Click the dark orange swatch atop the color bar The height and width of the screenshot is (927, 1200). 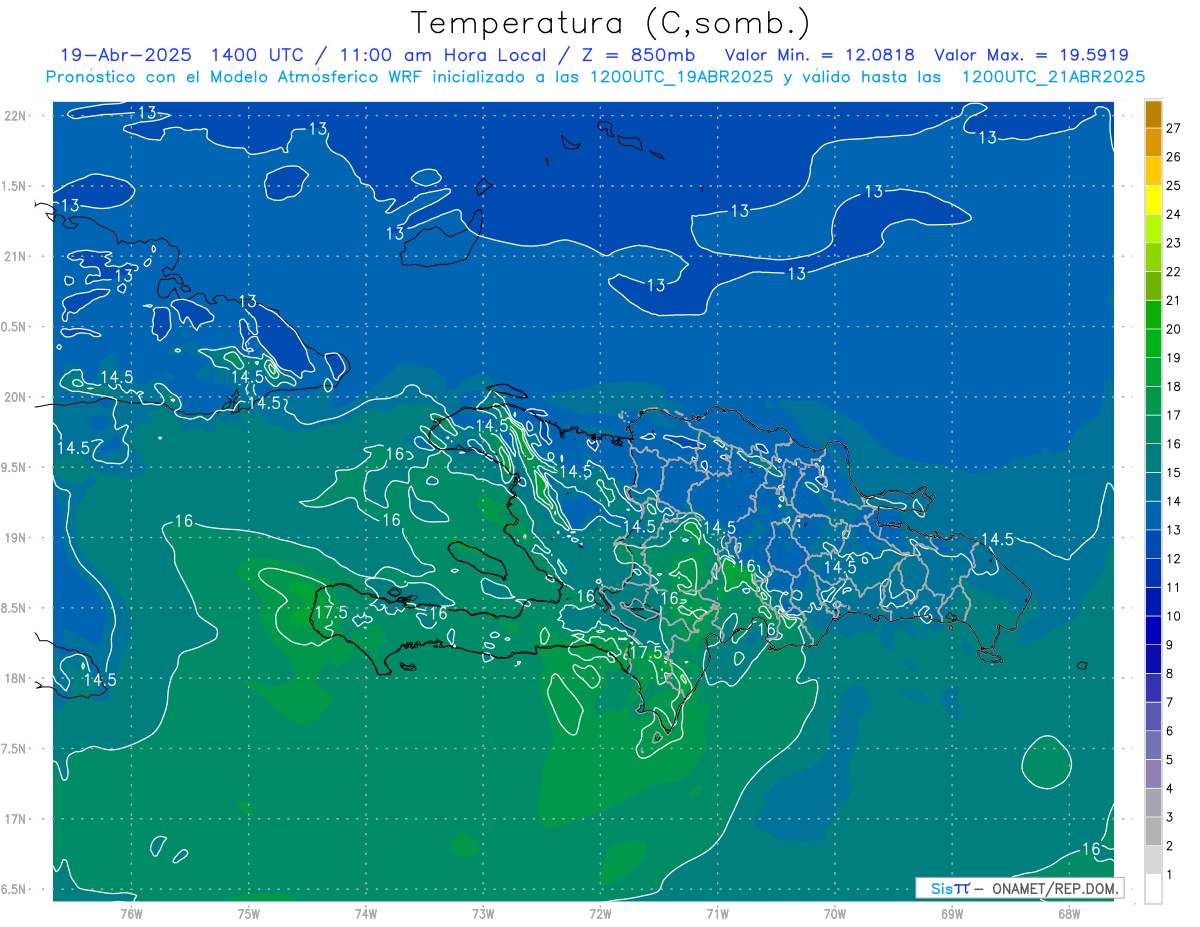(1153, 115)
